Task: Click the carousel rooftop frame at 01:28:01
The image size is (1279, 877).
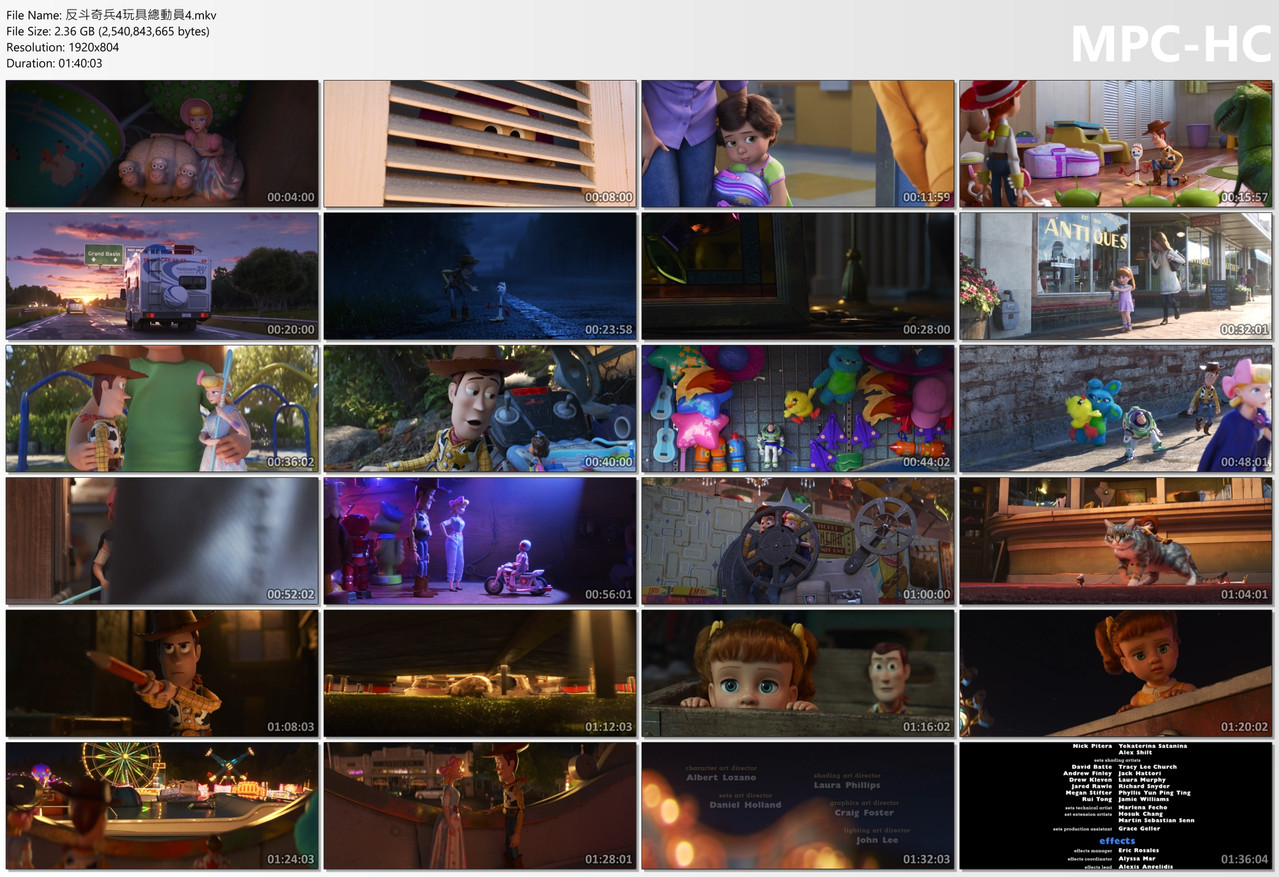Action: click(x=480, y=806)
